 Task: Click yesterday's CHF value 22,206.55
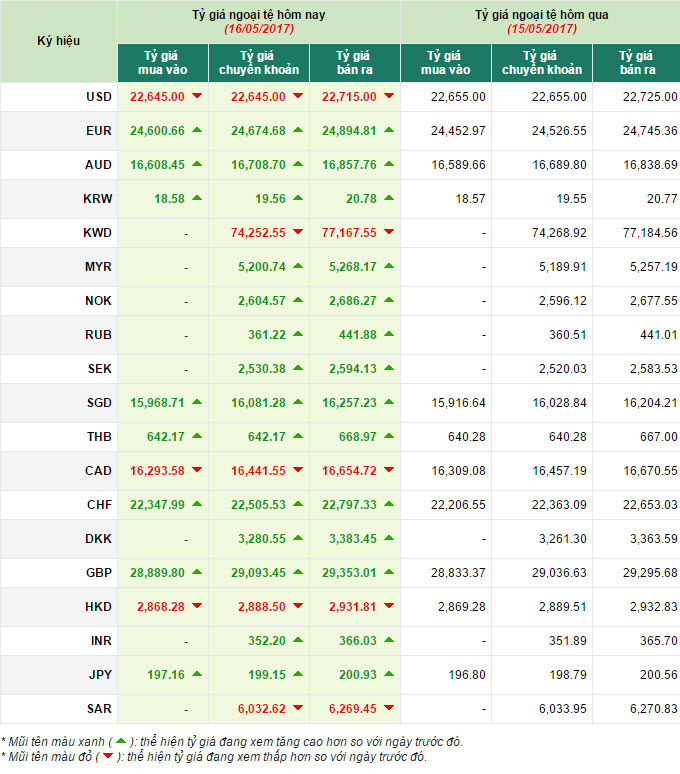(x=458, y=505)
